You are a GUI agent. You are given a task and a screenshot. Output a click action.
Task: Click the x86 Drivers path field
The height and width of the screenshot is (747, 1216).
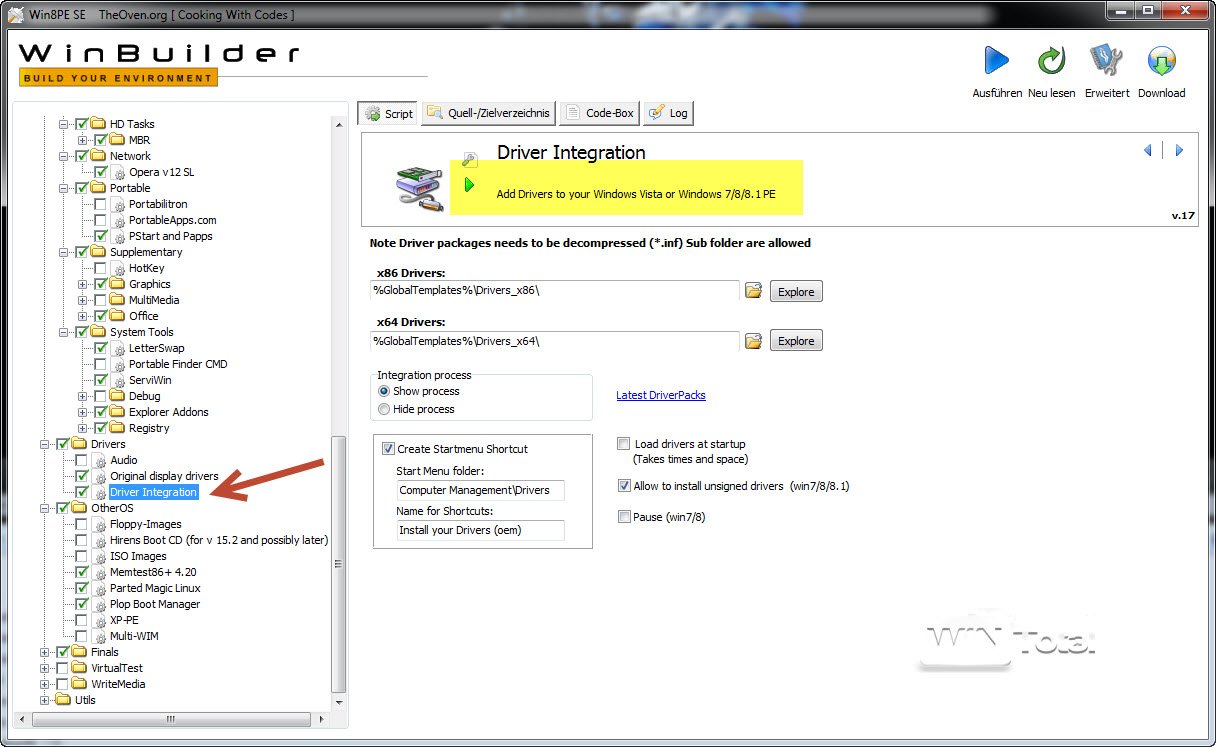point(555,290)
